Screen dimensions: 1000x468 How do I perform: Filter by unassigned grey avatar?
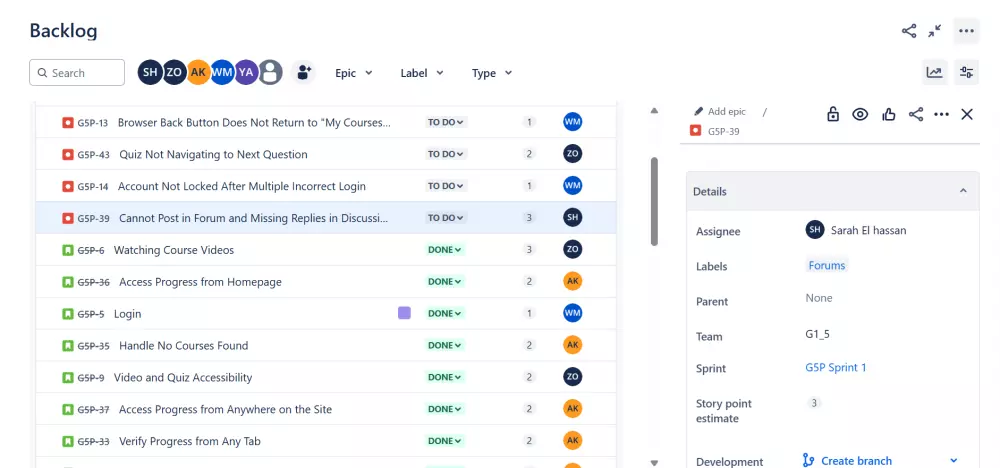point(270,73)
